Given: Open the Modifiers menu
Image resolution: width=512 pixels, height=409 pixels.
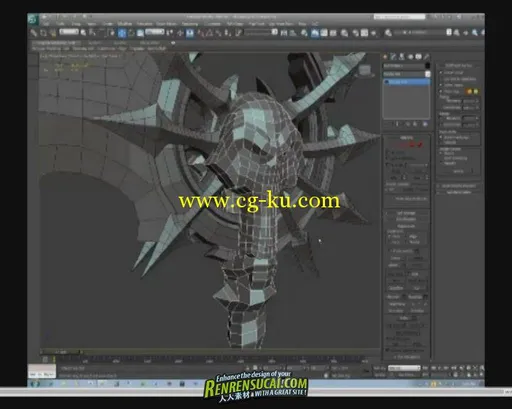Looking at the screenshot, I should point(125,24).
